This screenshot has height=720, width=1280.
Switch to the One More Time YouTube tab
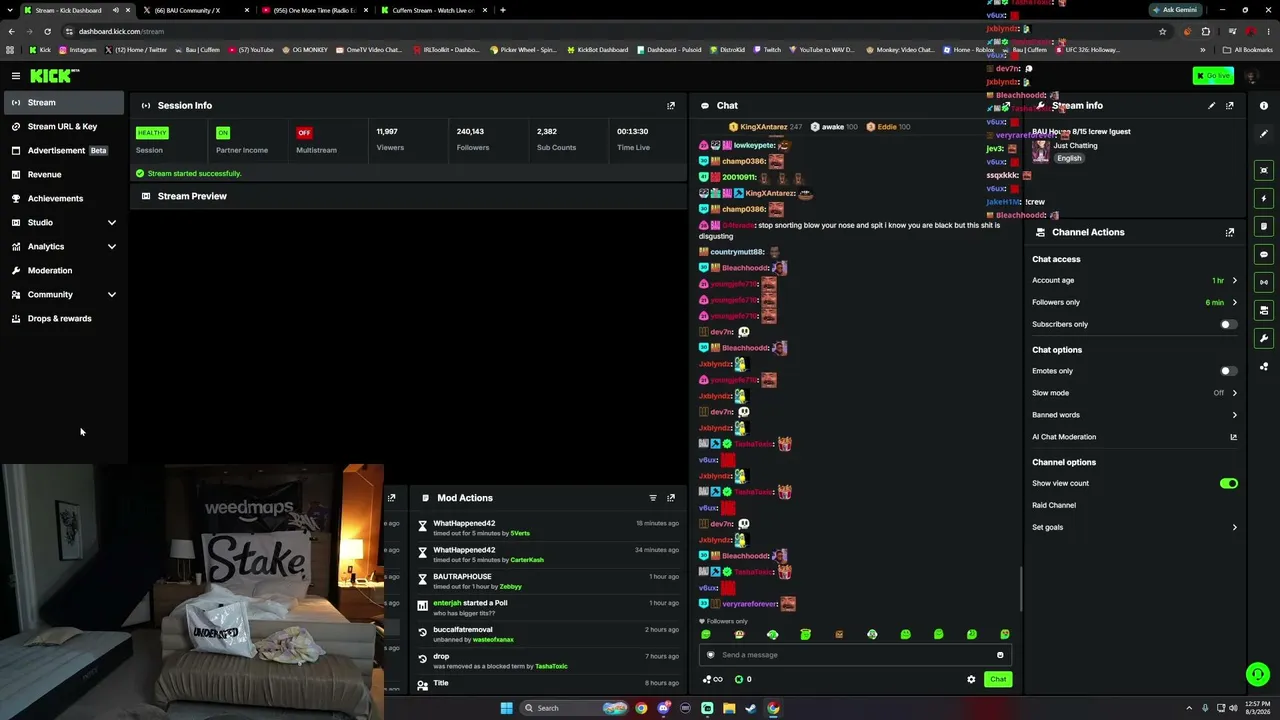tap(313, 10)
